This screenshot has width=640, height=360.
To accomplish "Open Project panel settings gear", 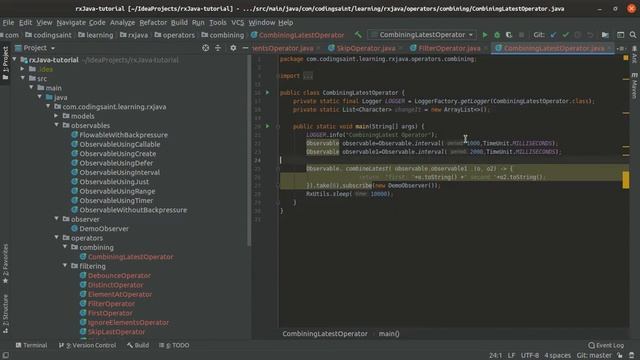I will click(x=233, y=48).
